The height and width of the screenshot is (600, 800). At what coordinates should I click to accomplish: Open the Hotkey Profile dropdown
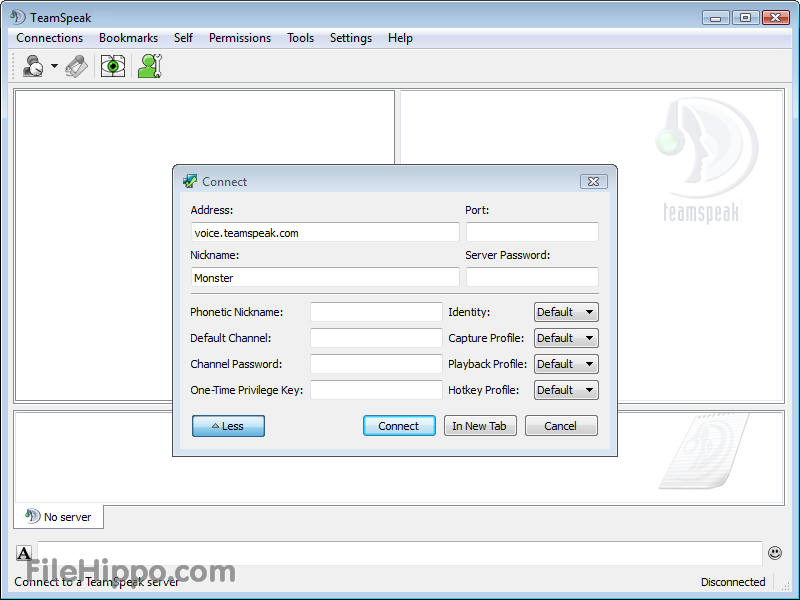(566, 390)
